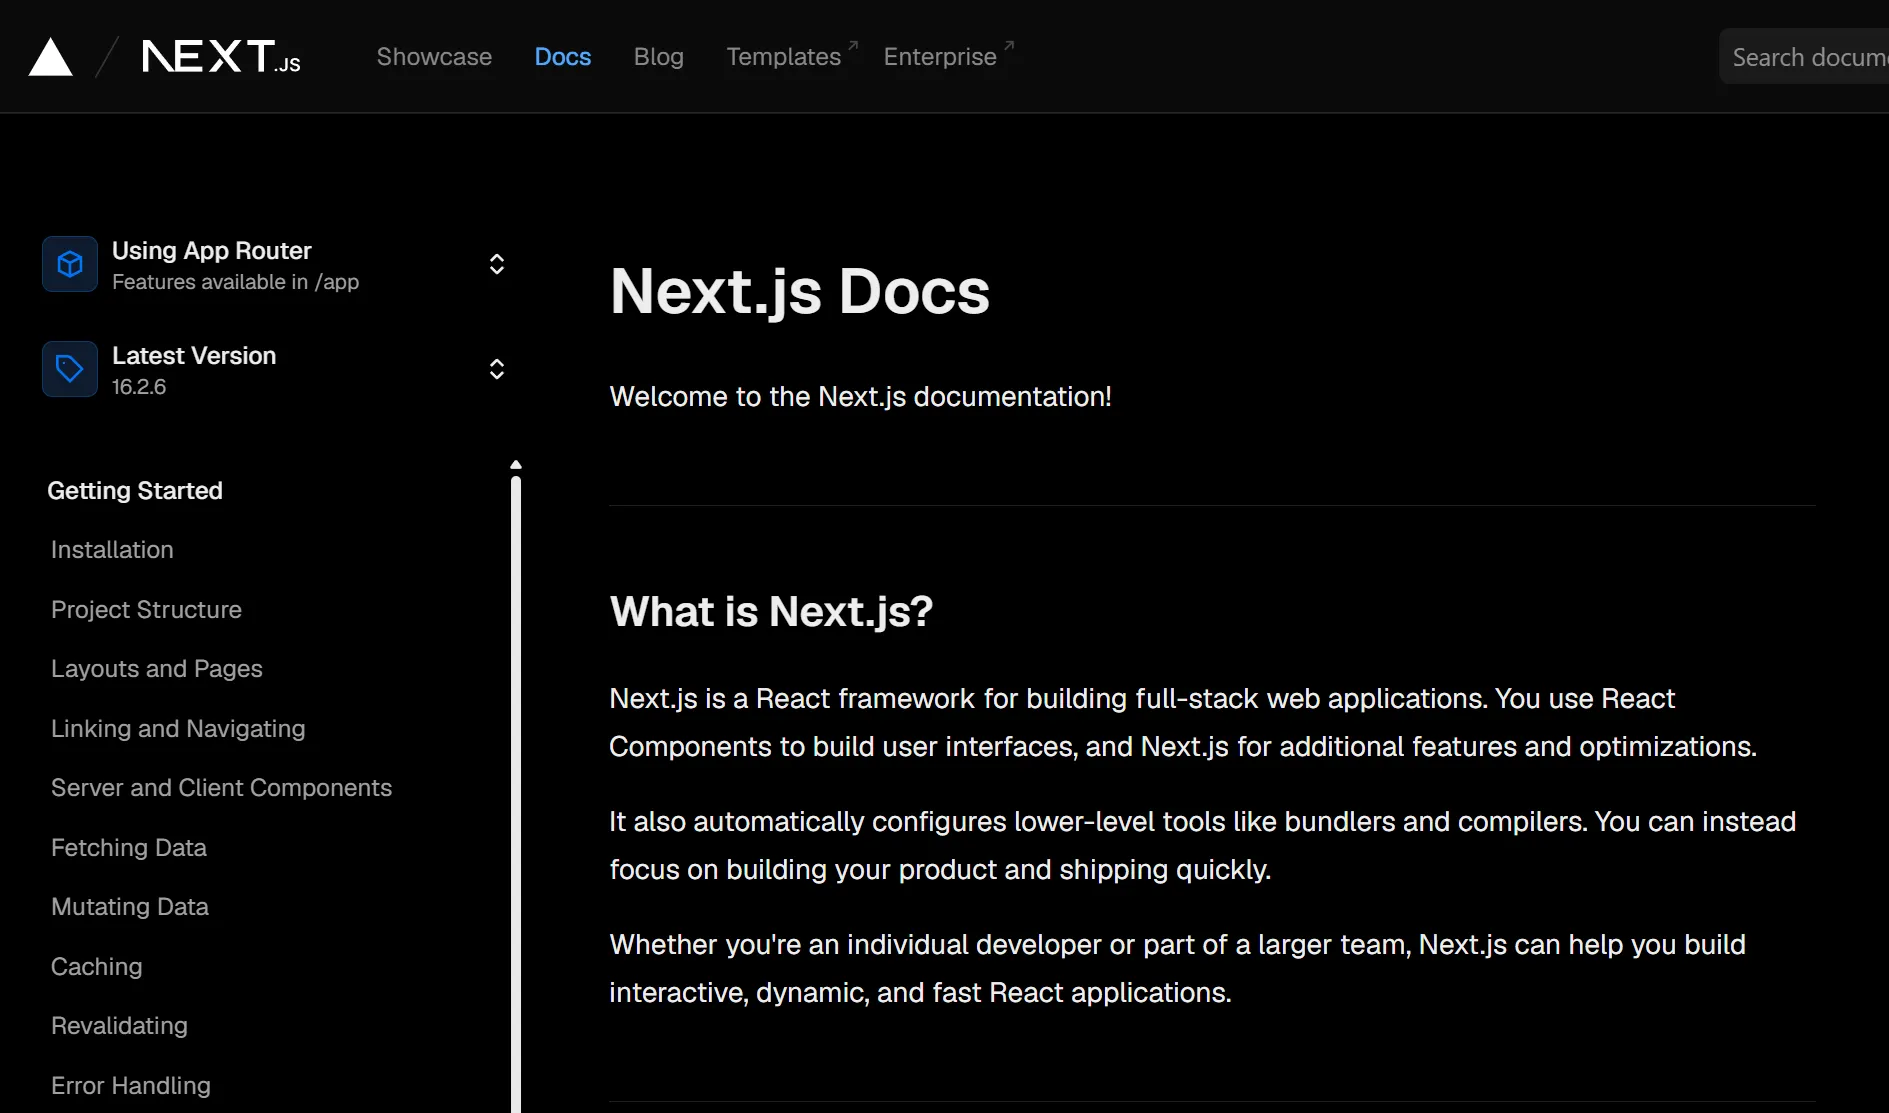Open the Installation sidebar link
Viewport: 1889px width, 1113px height.
pyautogui.click(x=112, y=550)
